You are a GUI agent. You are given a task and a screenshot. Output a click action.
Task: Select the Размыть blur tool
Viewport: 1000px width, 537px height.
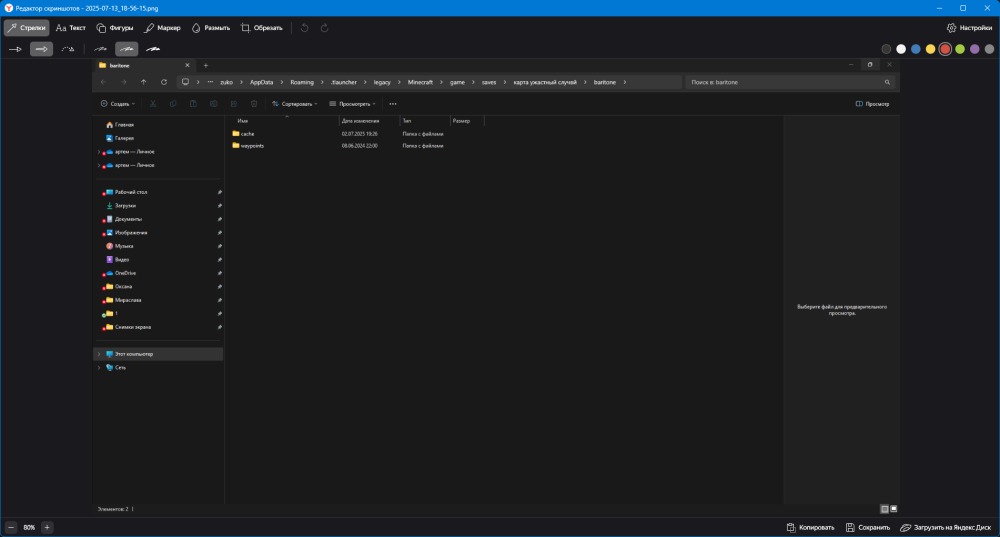210,28
